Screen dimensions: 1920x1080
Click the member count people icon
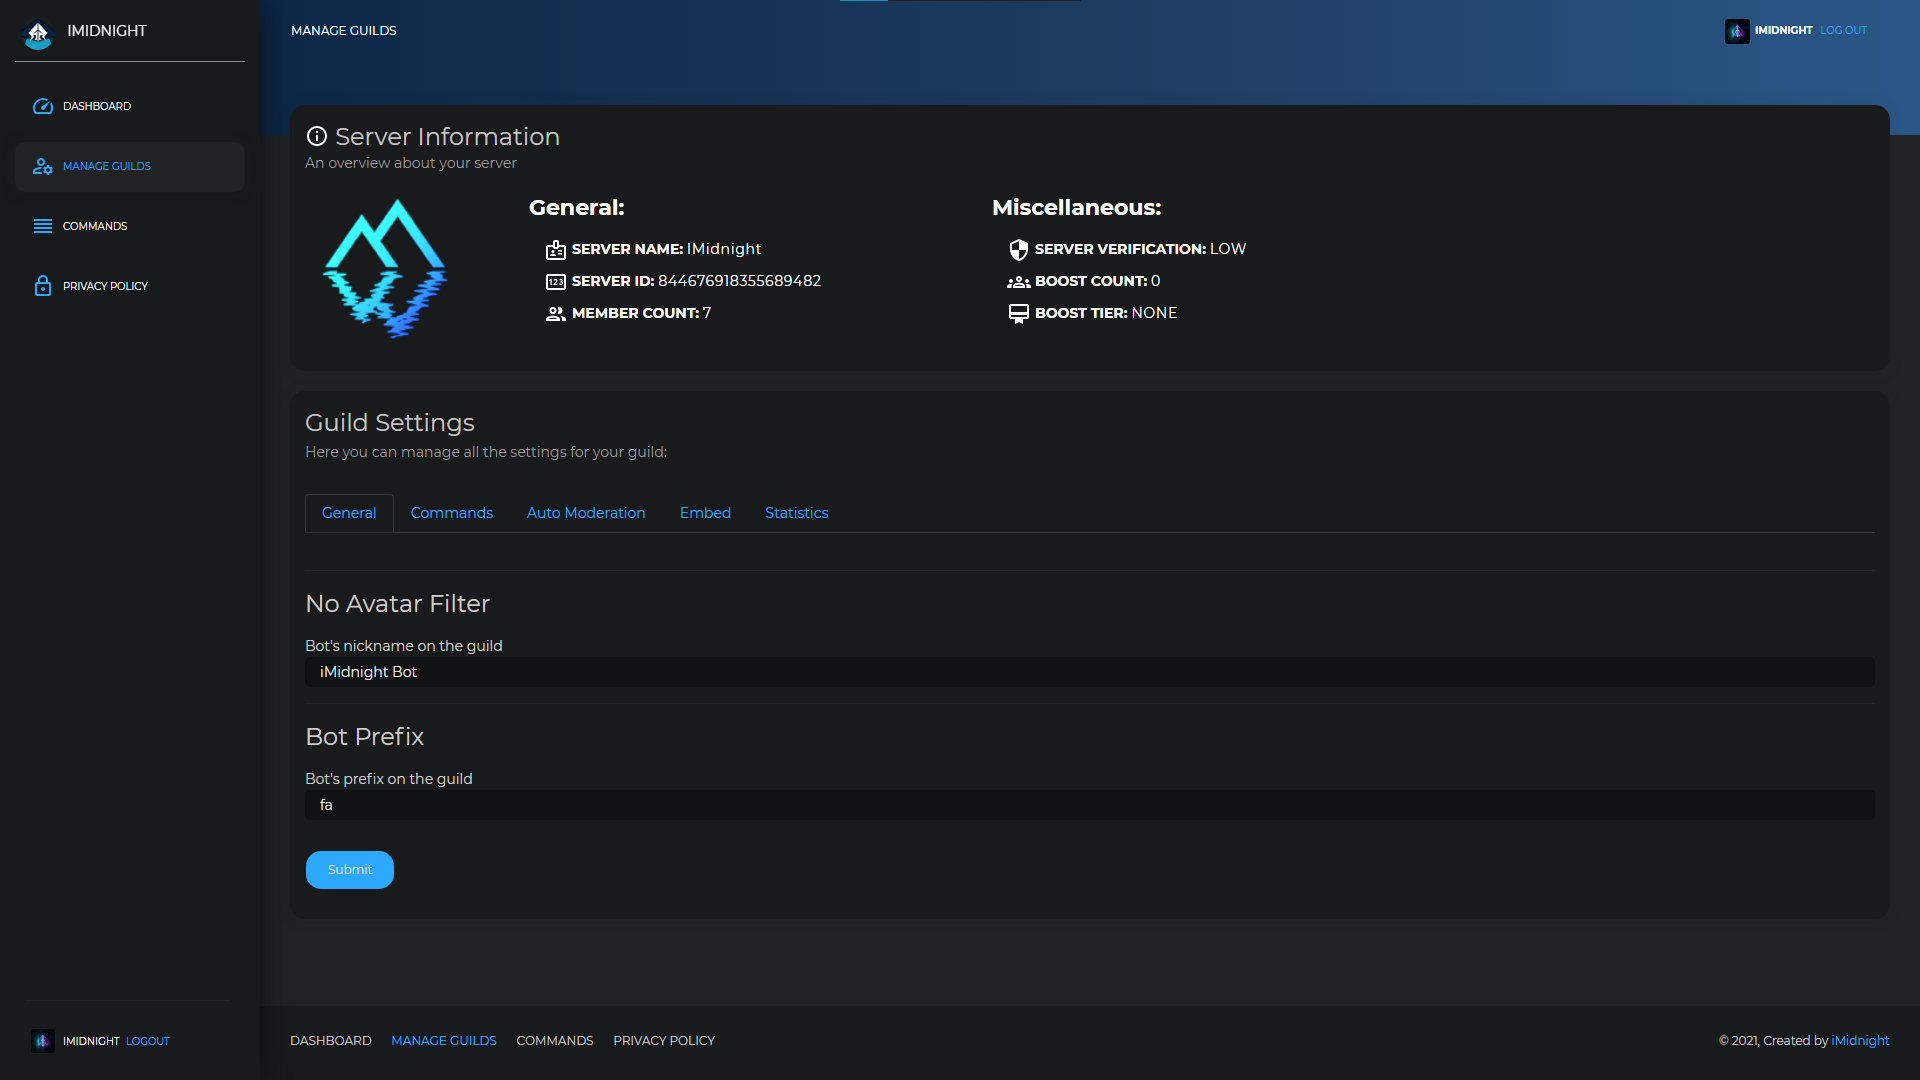tap(556, 314)
